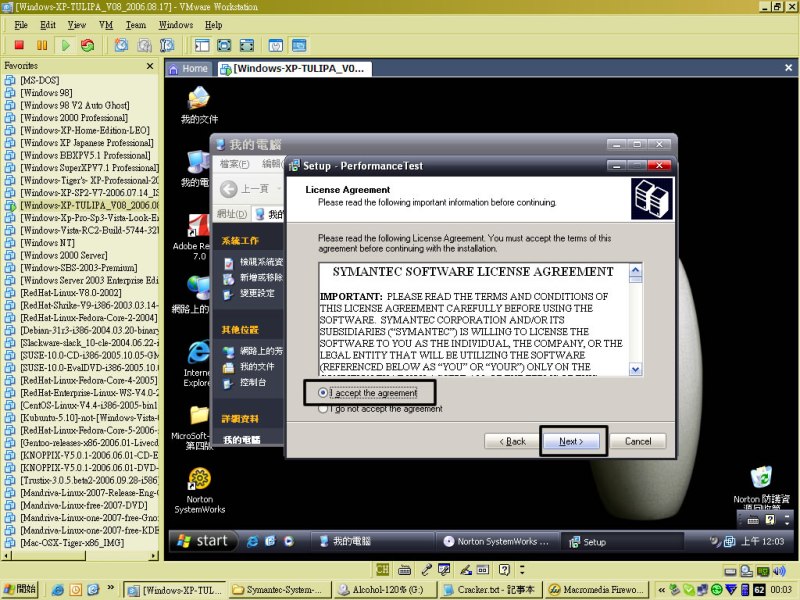Select [Mac-OSX-Tiger-x86_IMG] in Favorites
Viewport: 800px width, 600px height.
pos(72,543)
